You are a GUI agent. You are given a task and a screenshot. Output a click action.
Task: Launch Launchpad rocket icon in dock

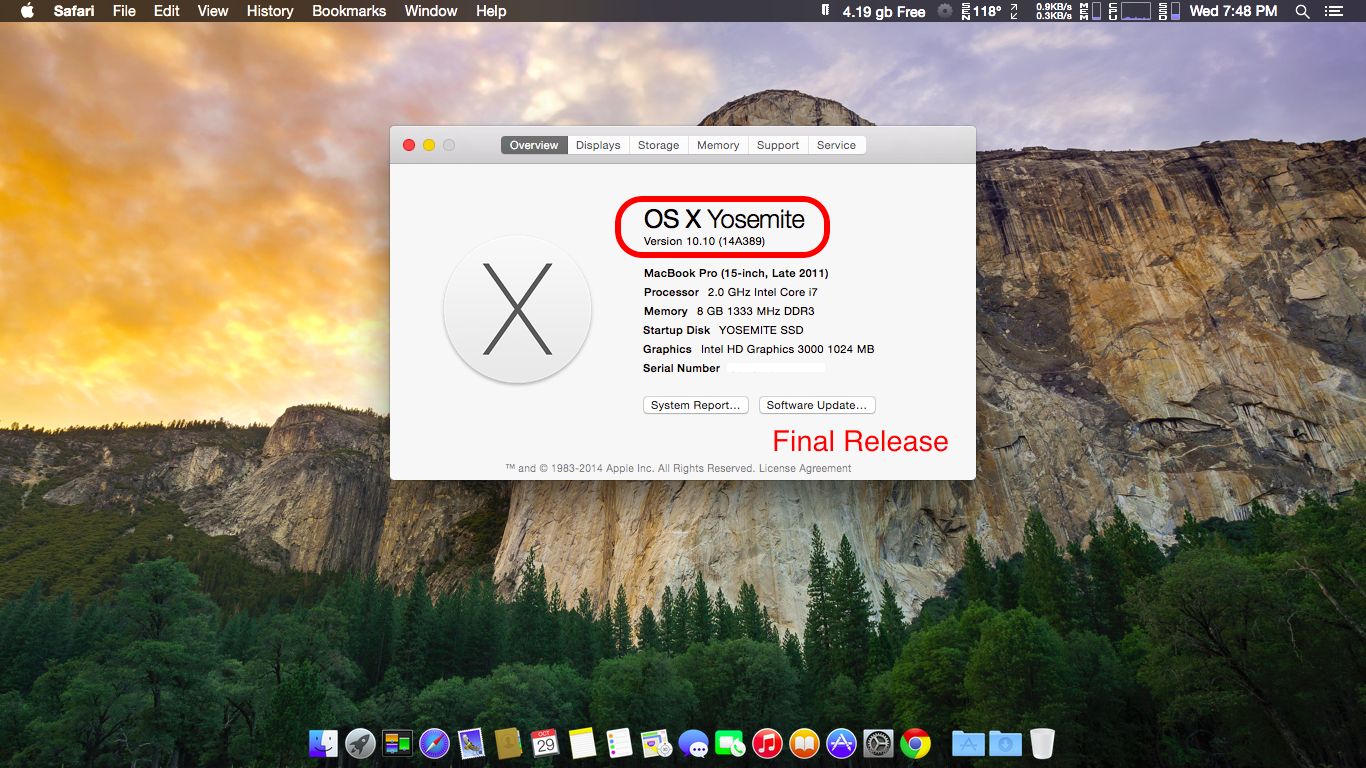pyautogui.click(x=360, y=743)
